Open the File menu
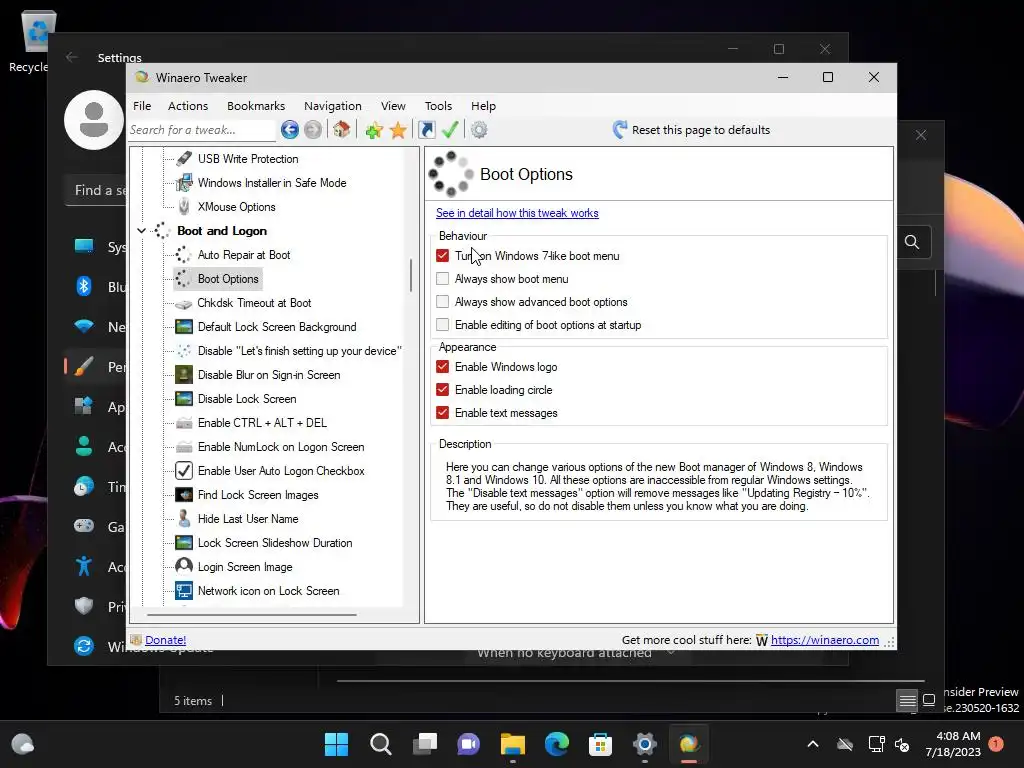 (142, 106)
